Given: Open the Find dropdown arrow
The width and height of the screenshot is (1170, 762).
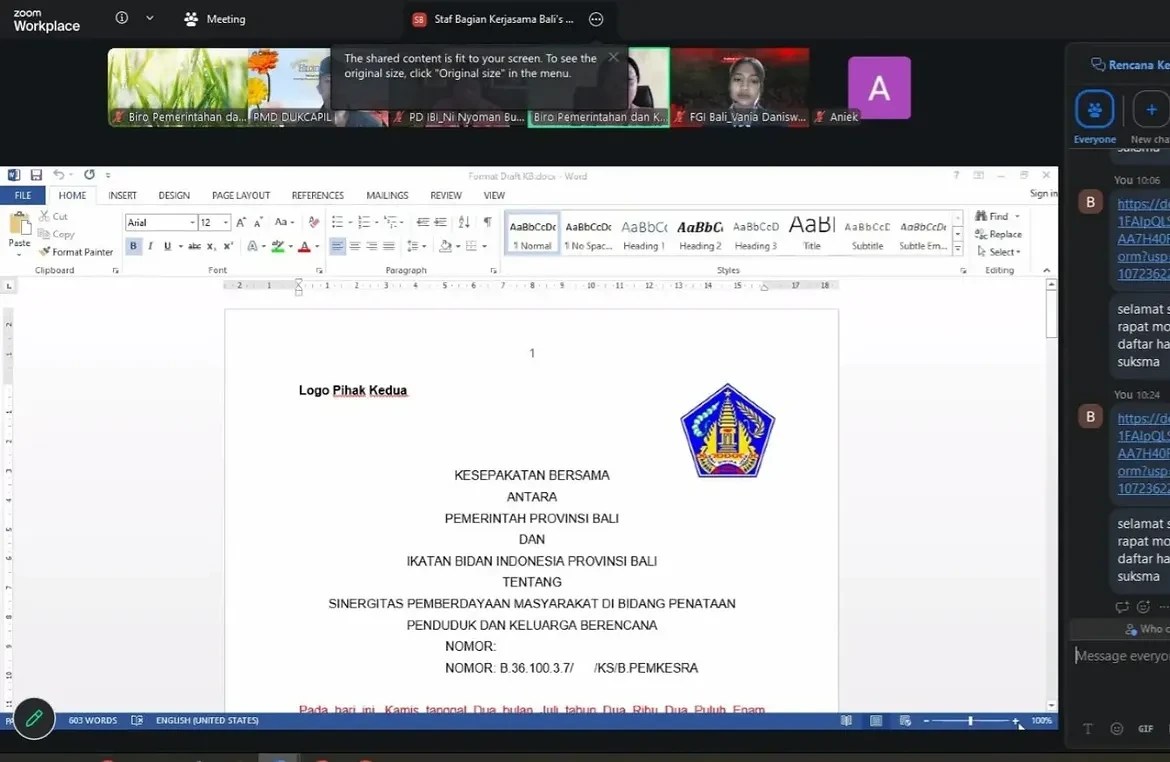Looking at the screenshot, I should pyautogui.click(x=1017, y=216).
